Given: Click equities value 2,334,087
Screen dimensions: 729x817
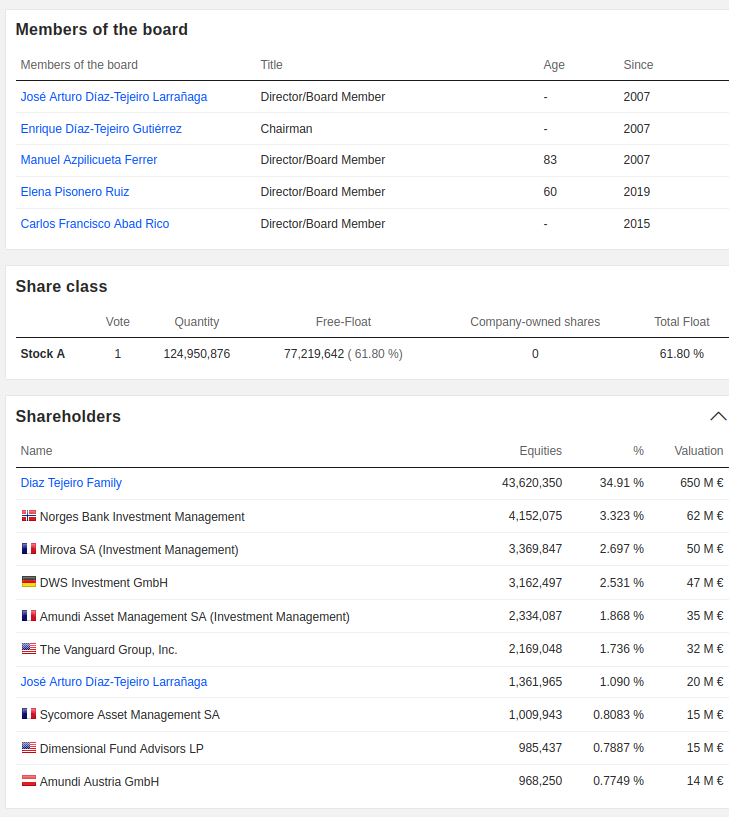Looking at the screenshot, I should 535,616.
